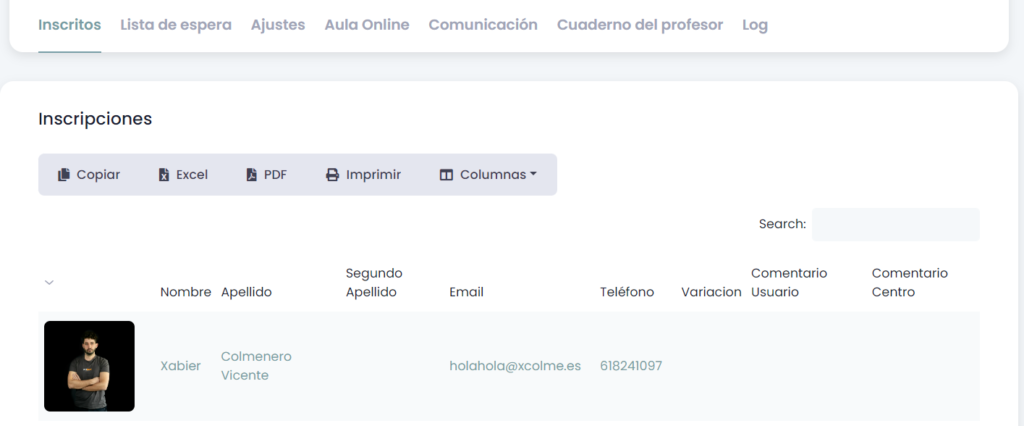
Task: Open the Xabier name link
Action: point(180,366)
